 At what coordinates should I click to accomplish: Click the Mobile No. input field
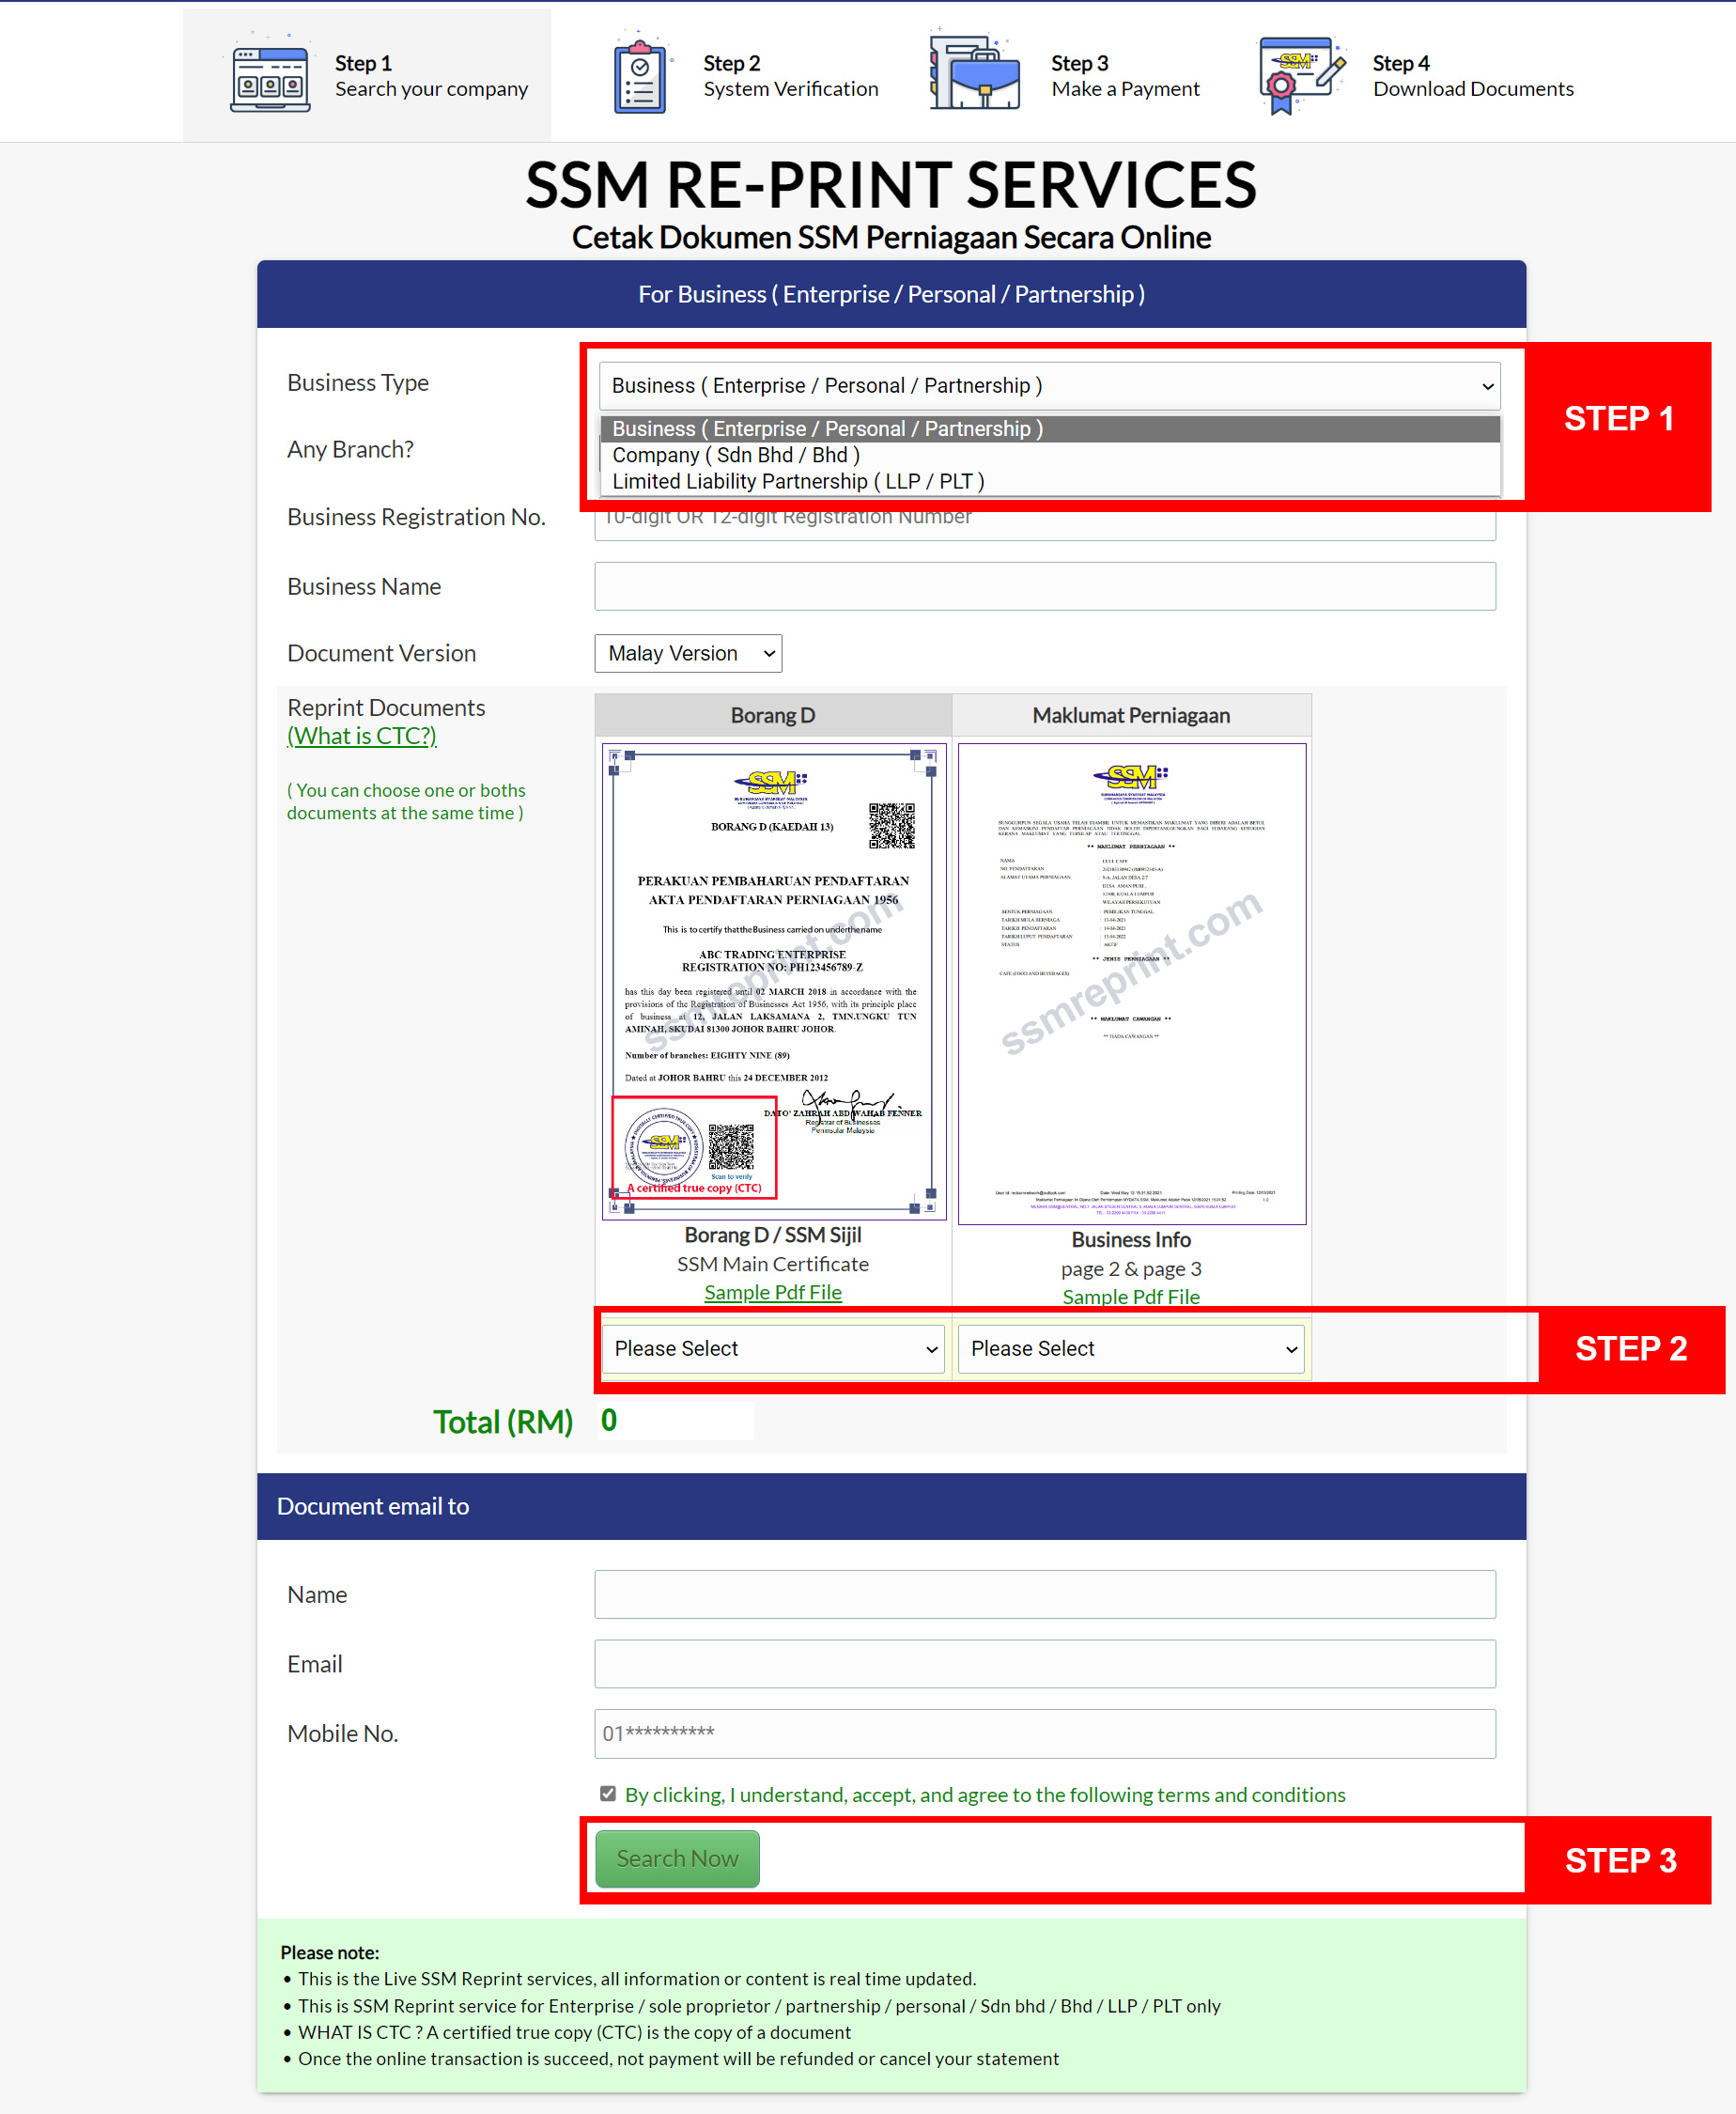coord(1045,1734)
